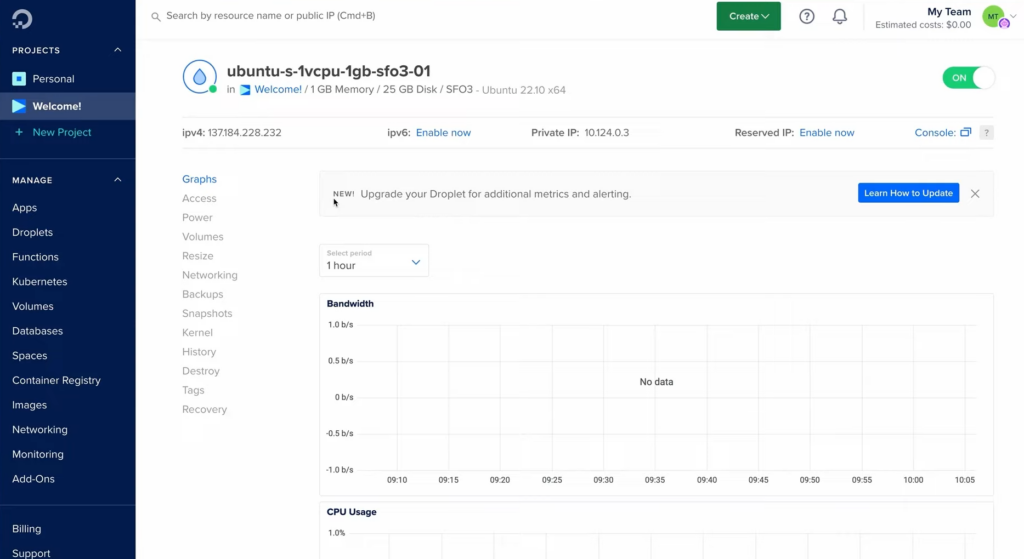Collapse the Manage section
This screenshot has width=1024, height=559.
pos(118,180)
